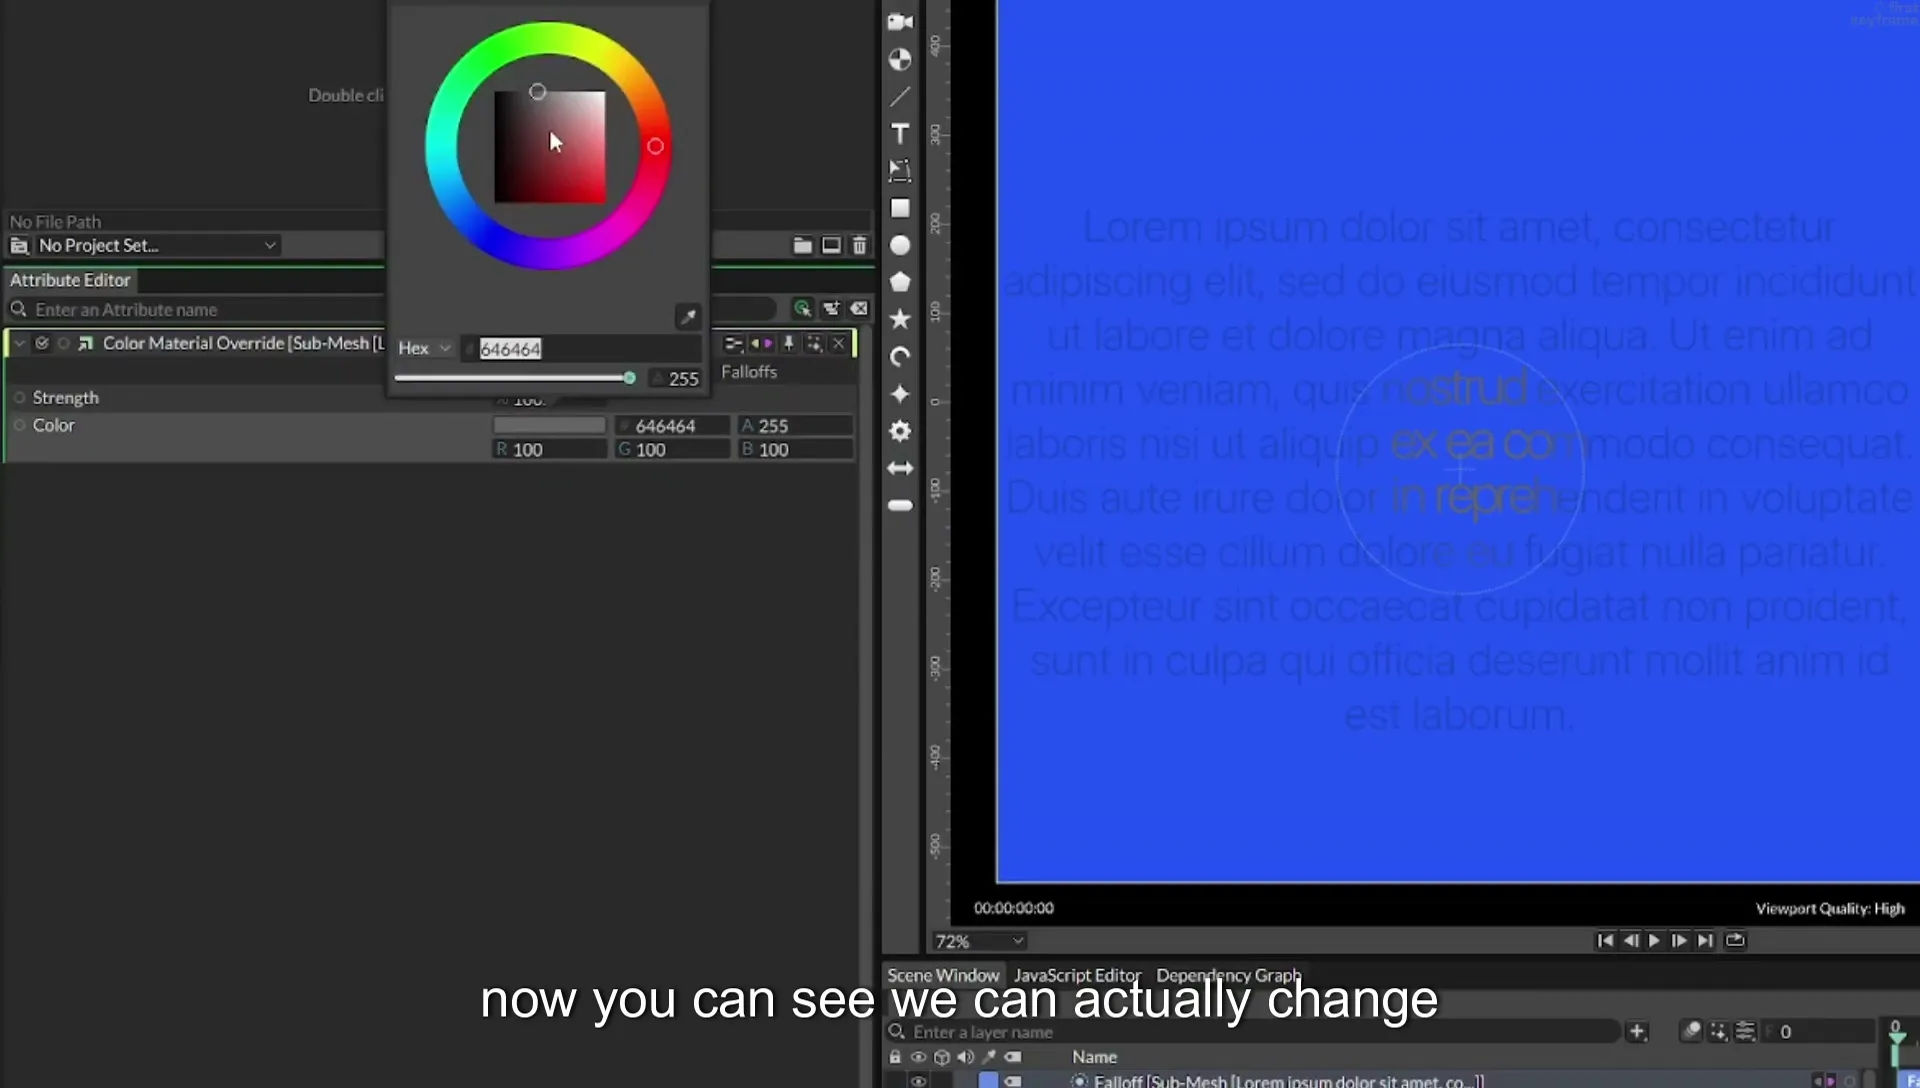Select the Capsule shape tool

coord(900,505)
